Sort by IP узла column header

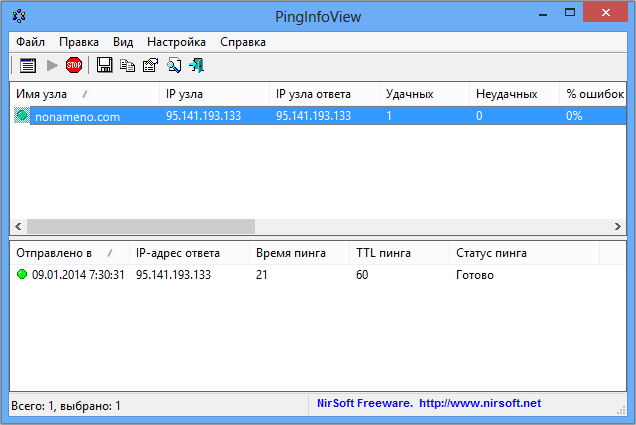click(x=215, y=94)
